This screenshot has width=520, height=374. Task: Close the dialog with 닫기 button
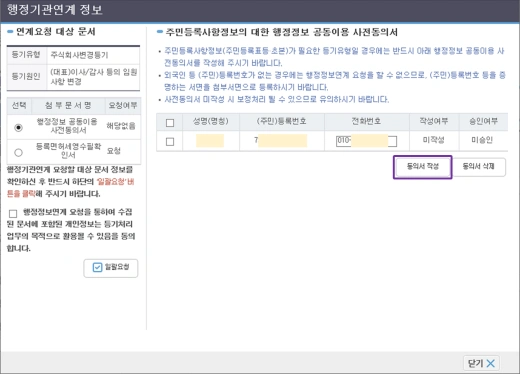tap(481, 363)
